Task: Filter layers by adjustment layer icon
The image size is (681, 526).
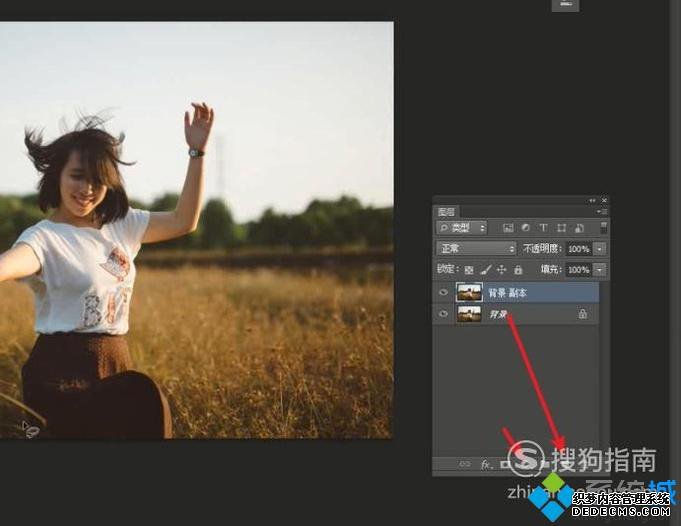Action: (526, 228)
